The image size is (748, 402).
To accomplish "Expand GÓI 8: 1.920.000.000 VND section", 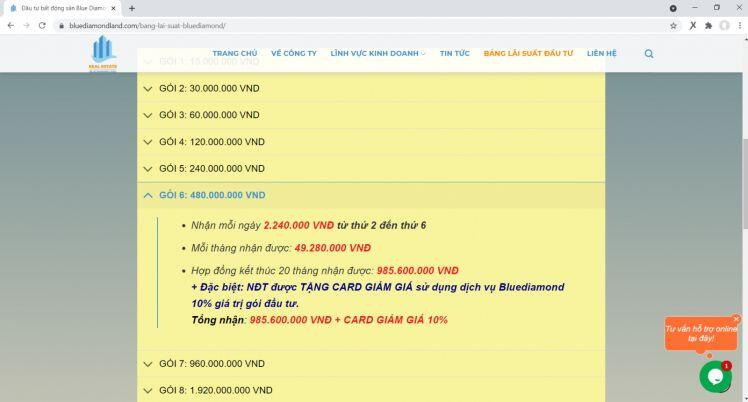I will tap(371, 390).
